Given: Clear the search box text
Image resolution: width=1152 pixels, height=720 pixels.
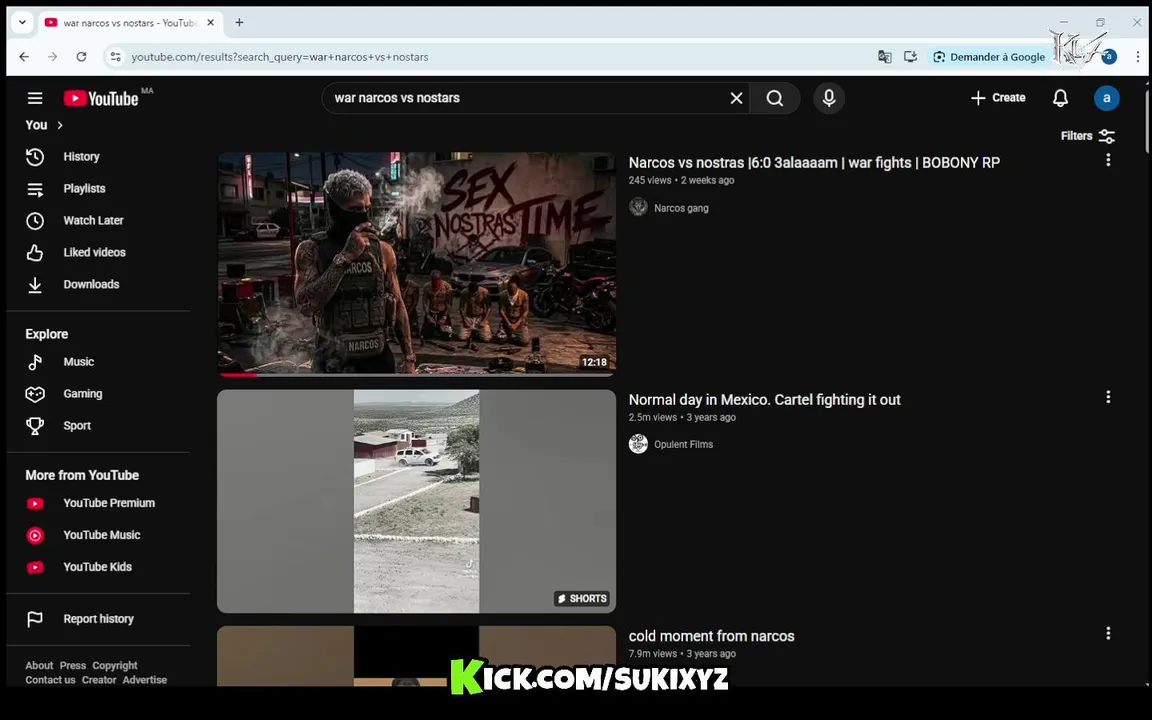Looking at the screenshot, I should (x=736, y=98).
